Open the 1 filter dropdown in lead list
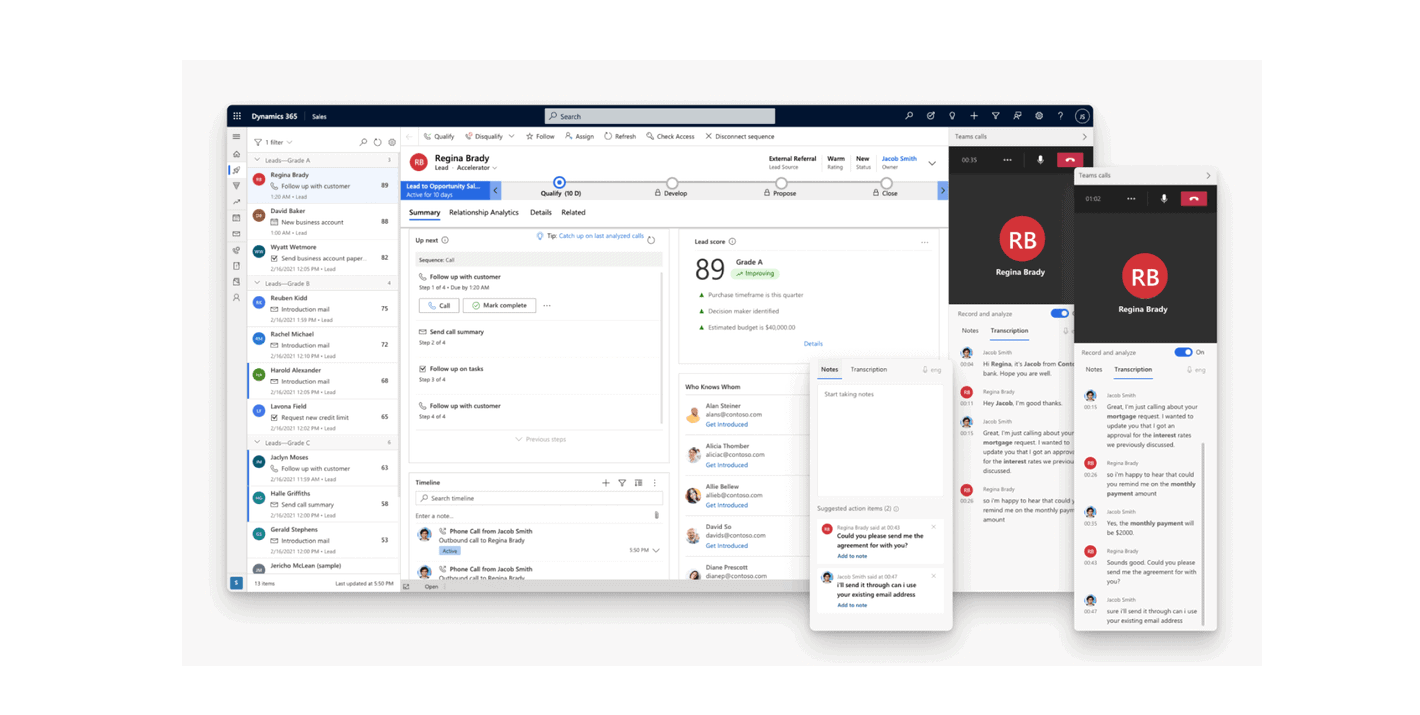The width and height of the screenshot is (1420, 715). coord(273,143)
